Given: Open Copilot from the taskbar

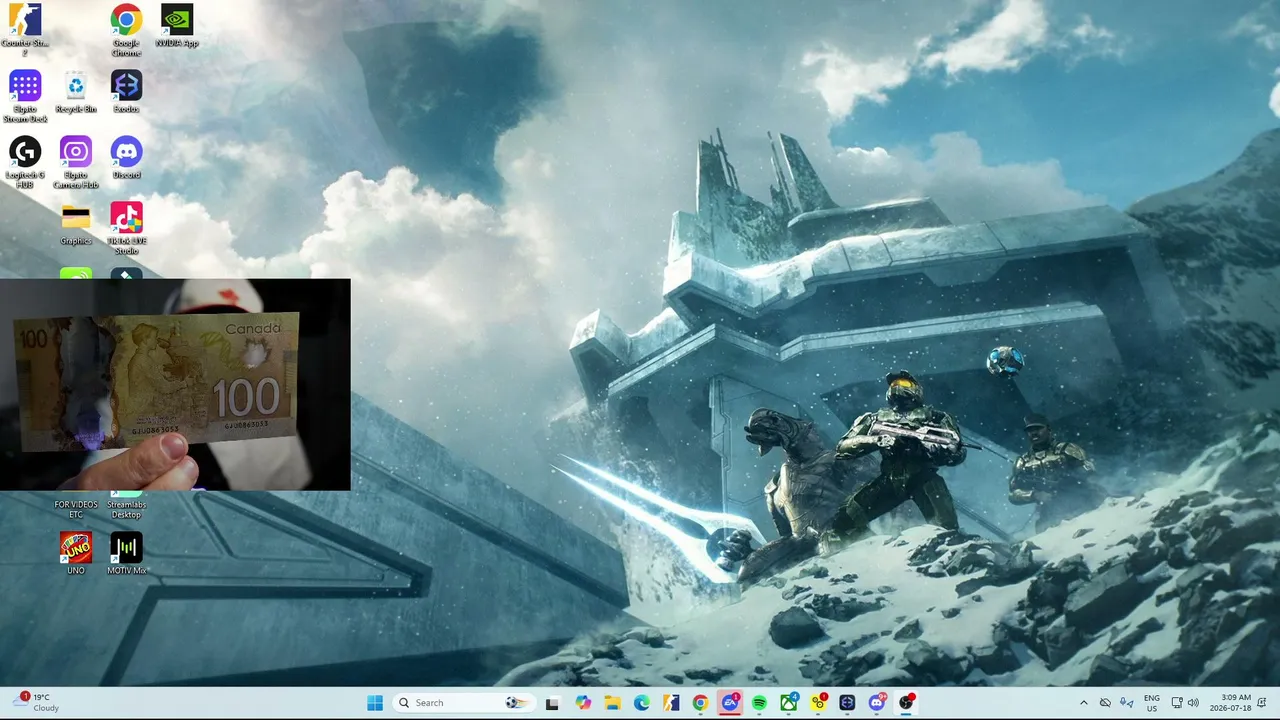Looking at the screenshot, I should coord(582,703).
